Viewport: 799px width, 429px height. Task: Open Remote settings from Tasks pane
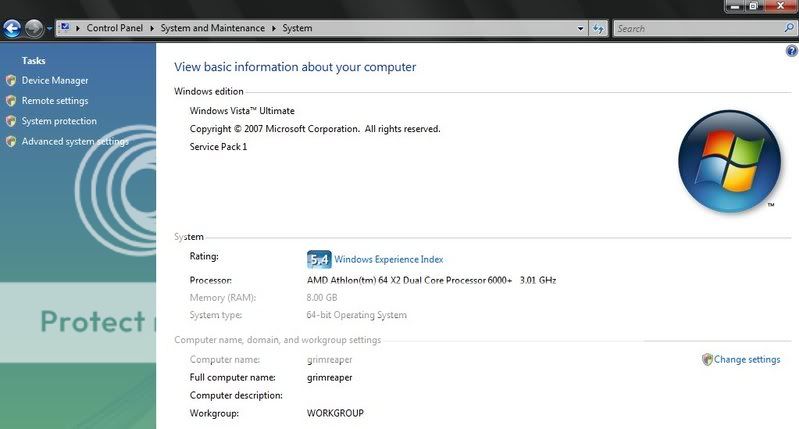55,101
